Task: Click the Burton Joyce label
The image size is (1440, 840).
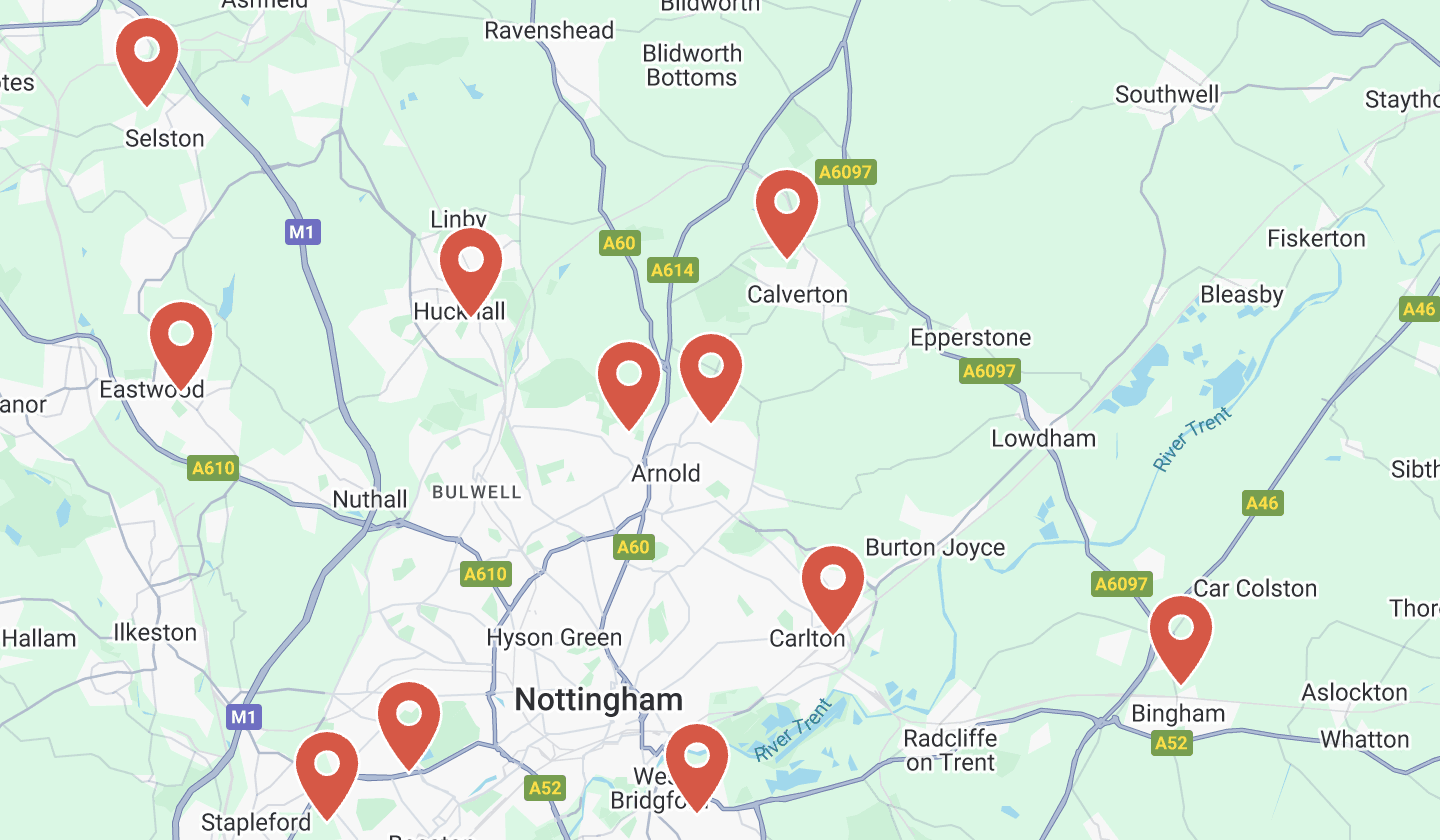Action: [935, 547]
